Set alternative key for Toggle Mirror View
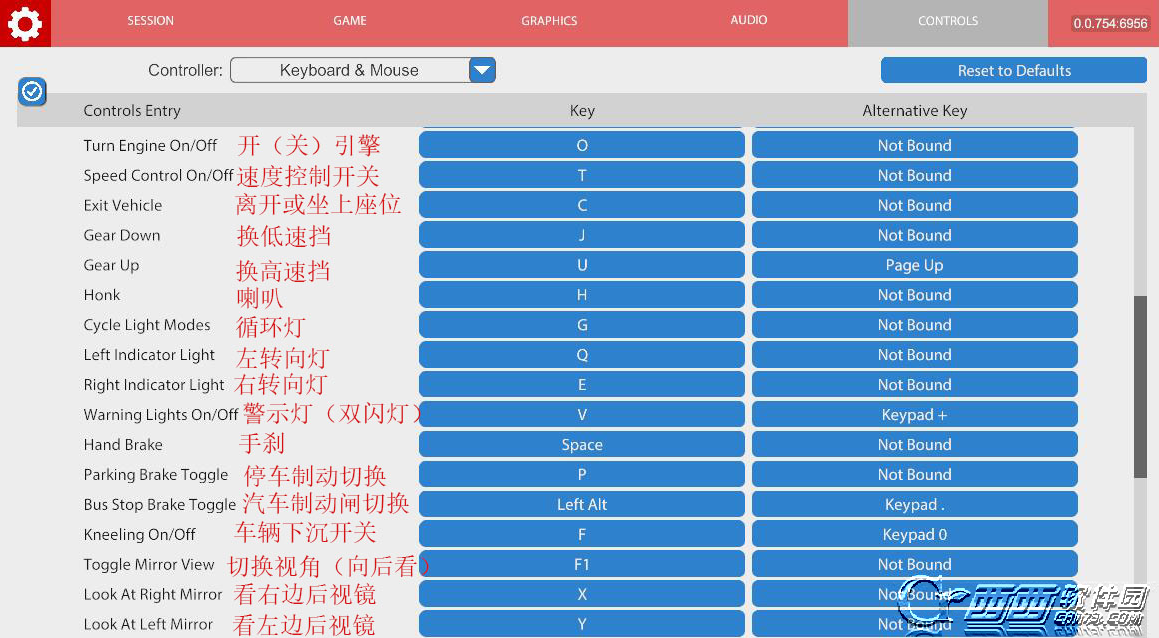Screen dimensions: 1159x638 coord(914,564)
